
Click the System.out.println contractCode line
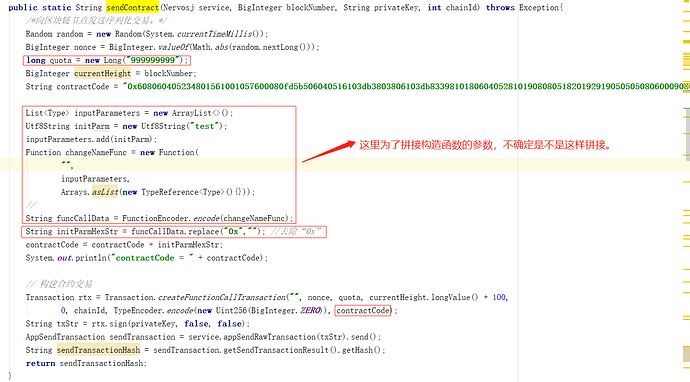[x=147, y=258]
